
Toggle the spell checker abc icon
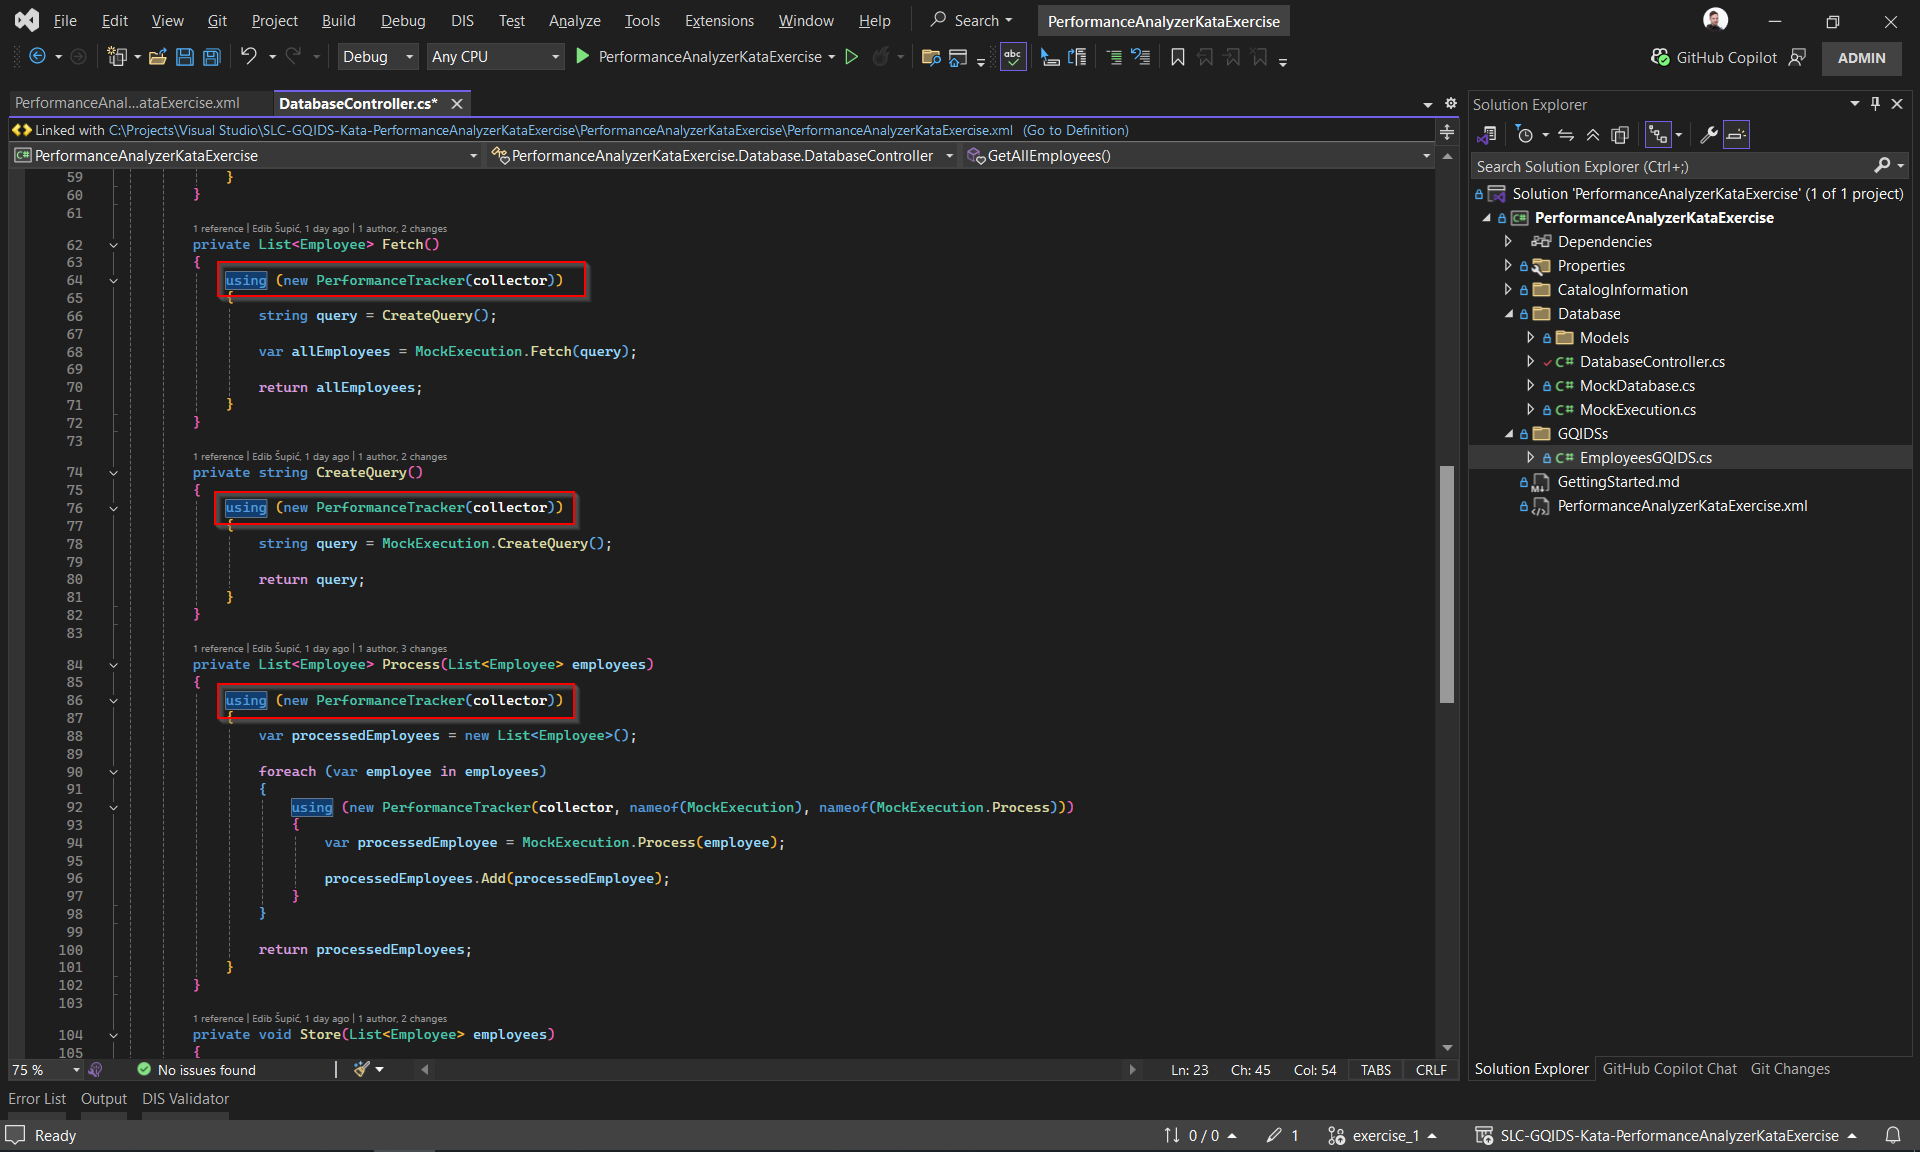point(1013,57)
